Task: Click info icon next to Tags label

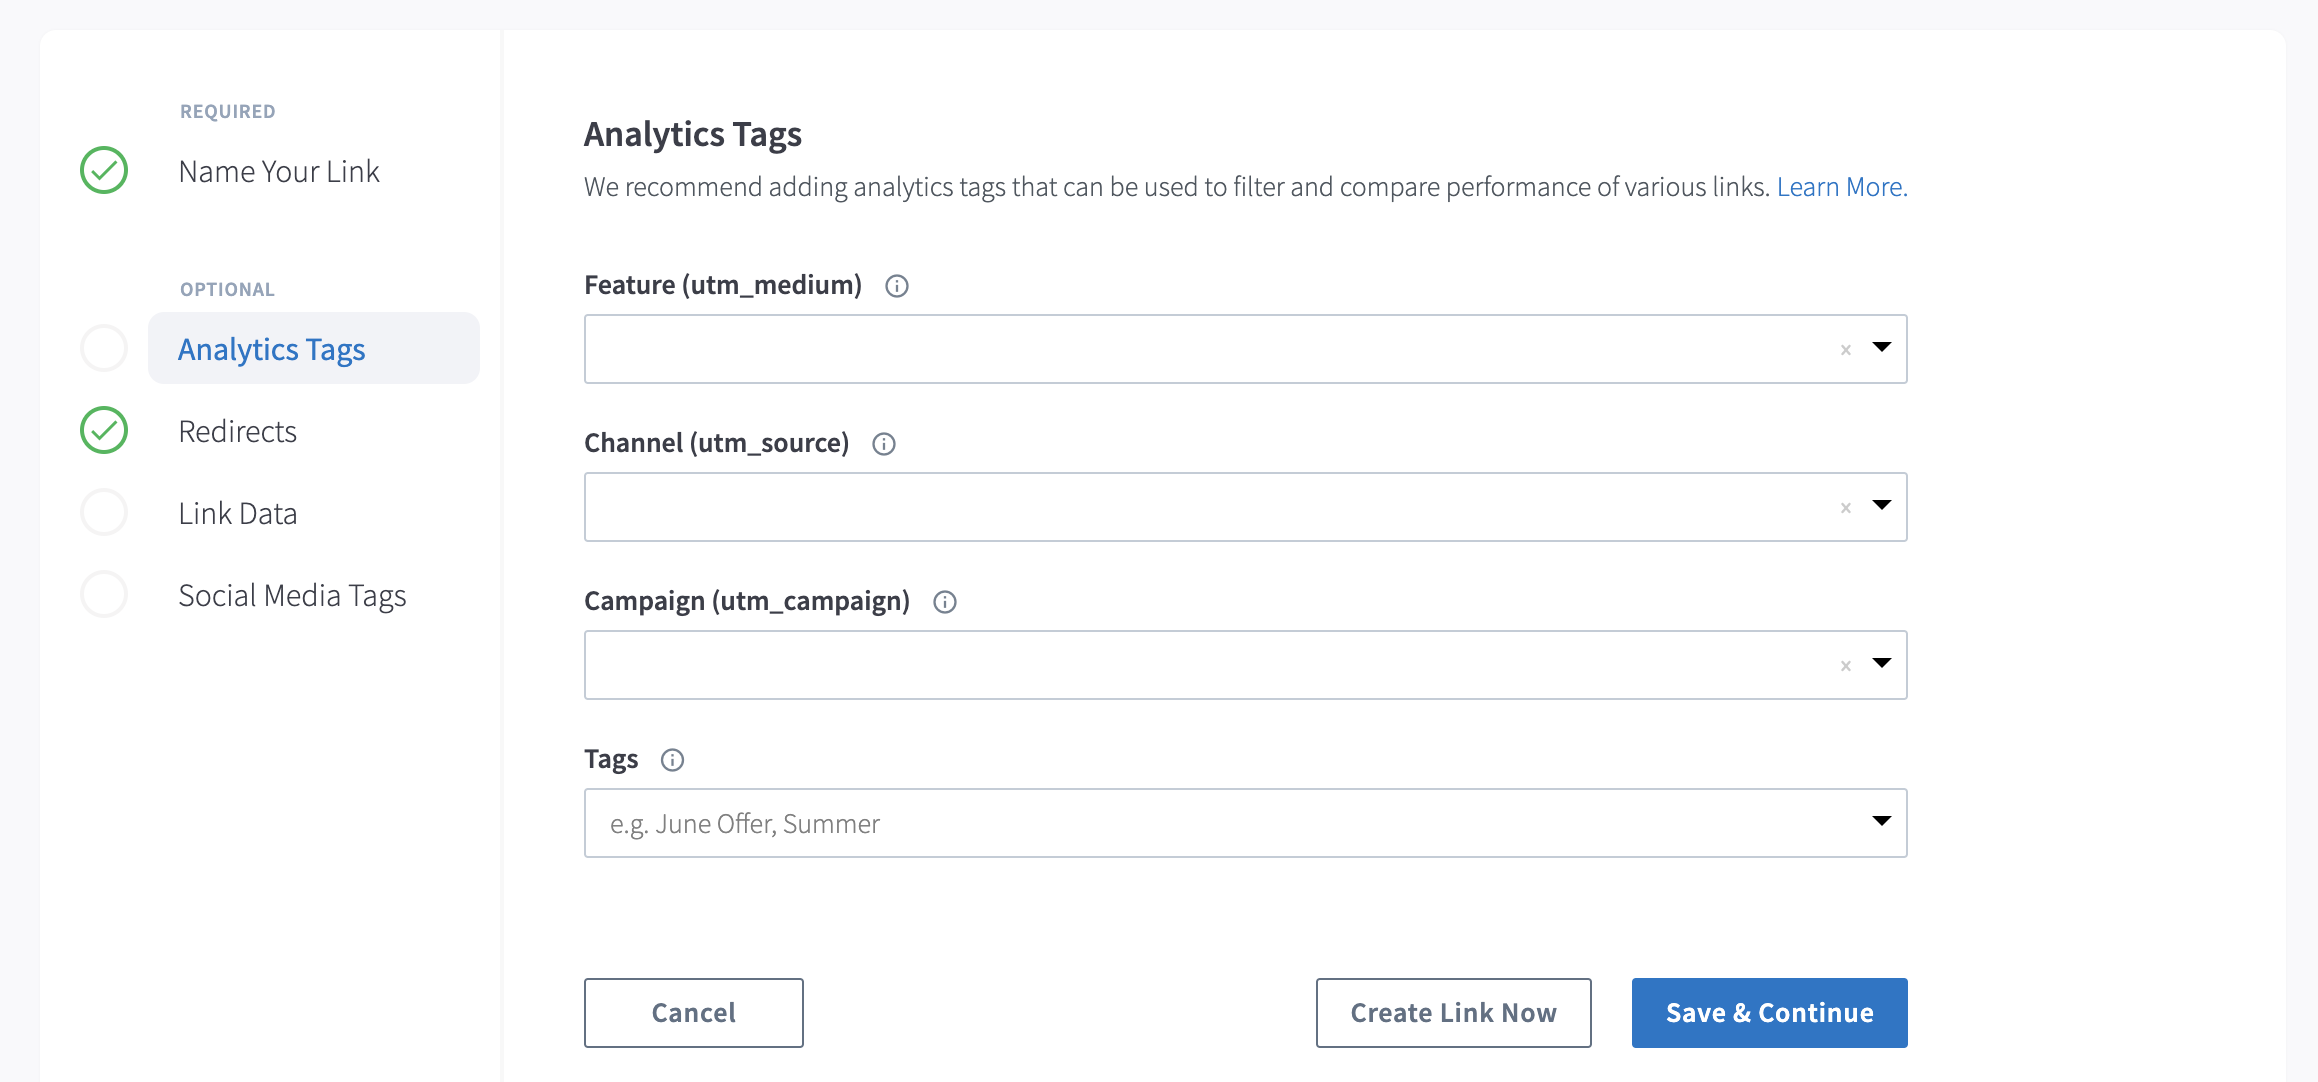Action: tap(673, 760)
